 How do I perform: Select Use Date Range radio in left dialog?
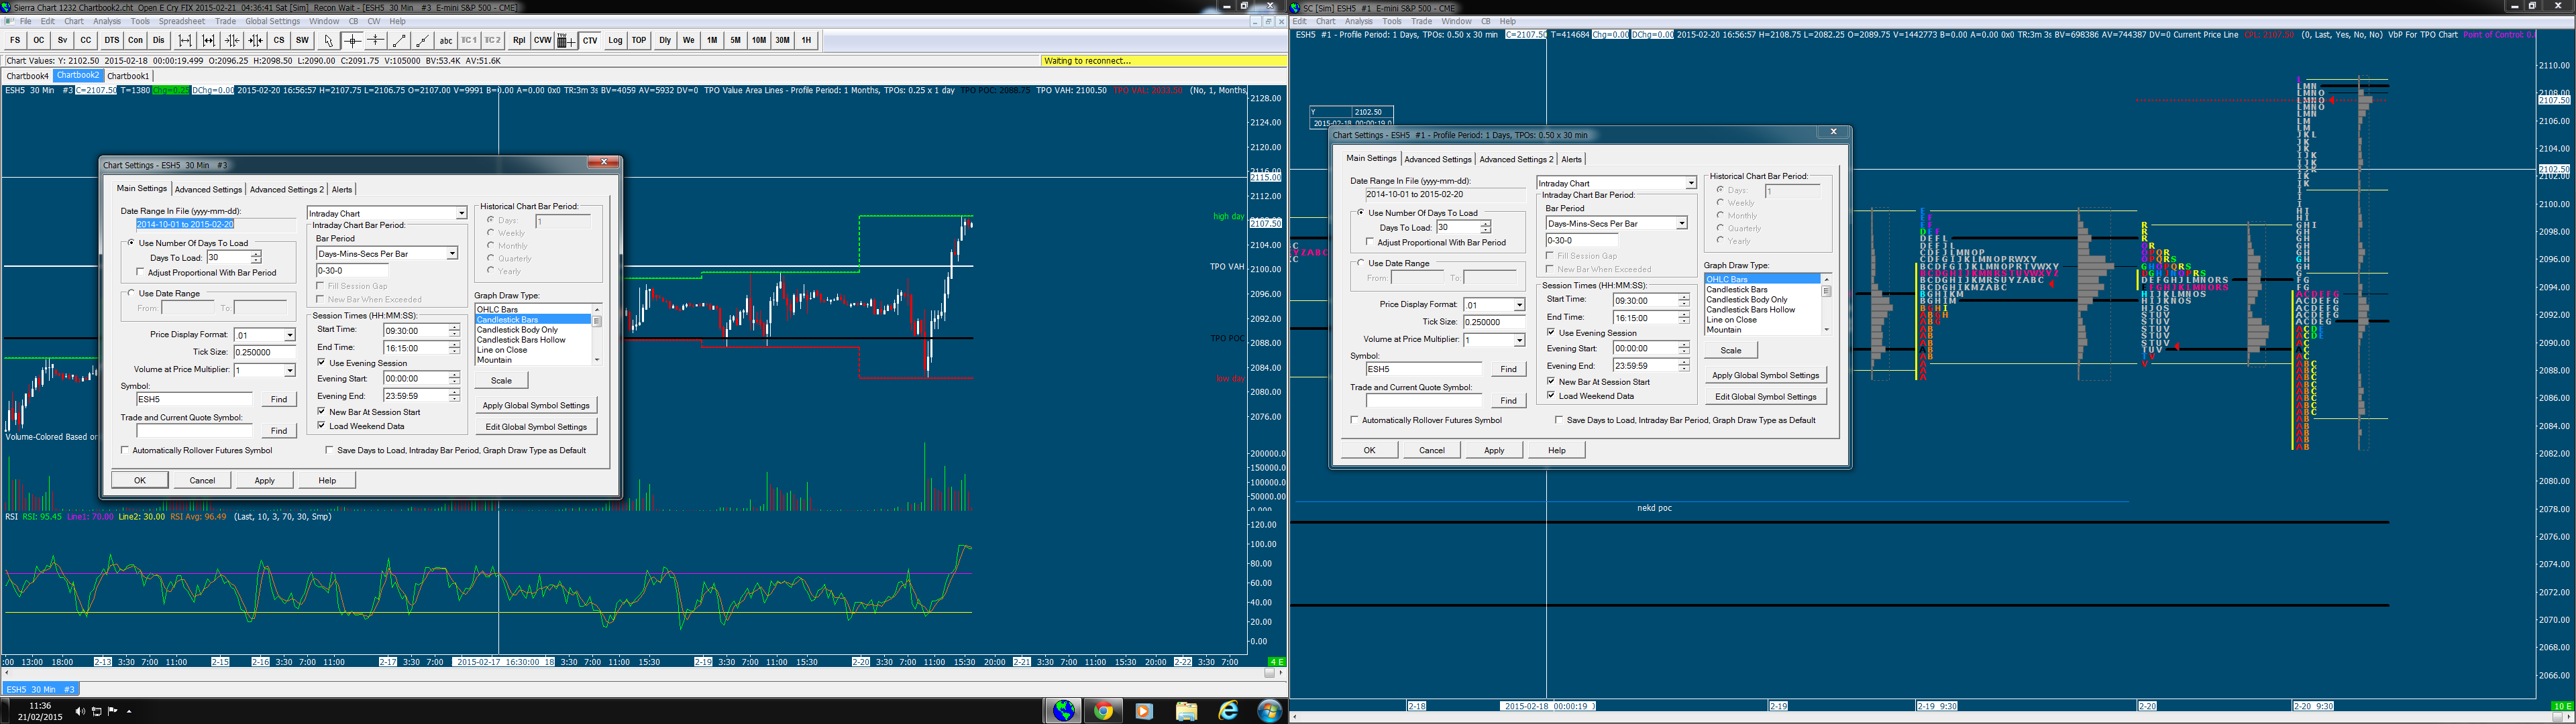coord(131,293)
